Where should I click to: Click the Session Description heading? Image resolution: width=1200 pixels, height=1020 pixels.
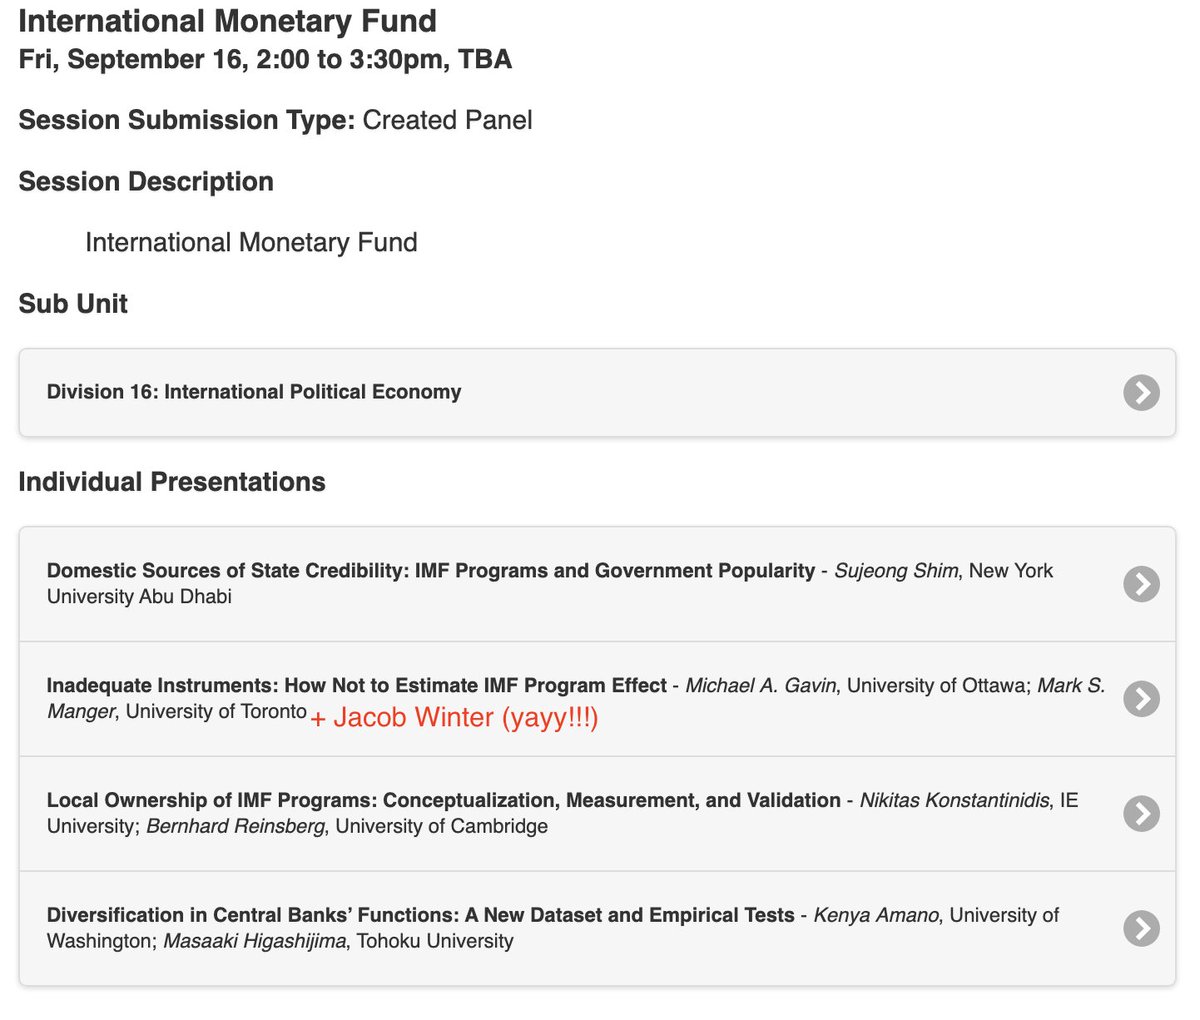(x=146, y=182)
